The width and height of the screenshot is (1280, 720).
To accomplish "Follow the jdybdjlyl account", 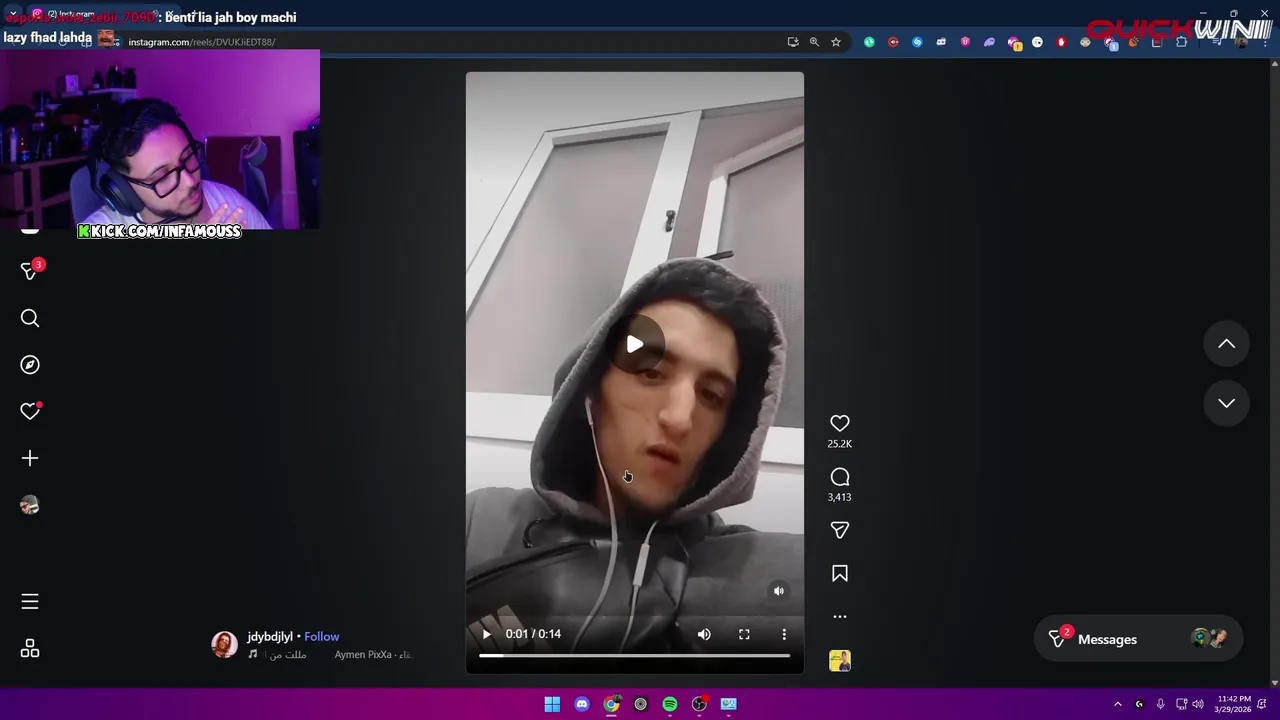I will tap(322, 636).
